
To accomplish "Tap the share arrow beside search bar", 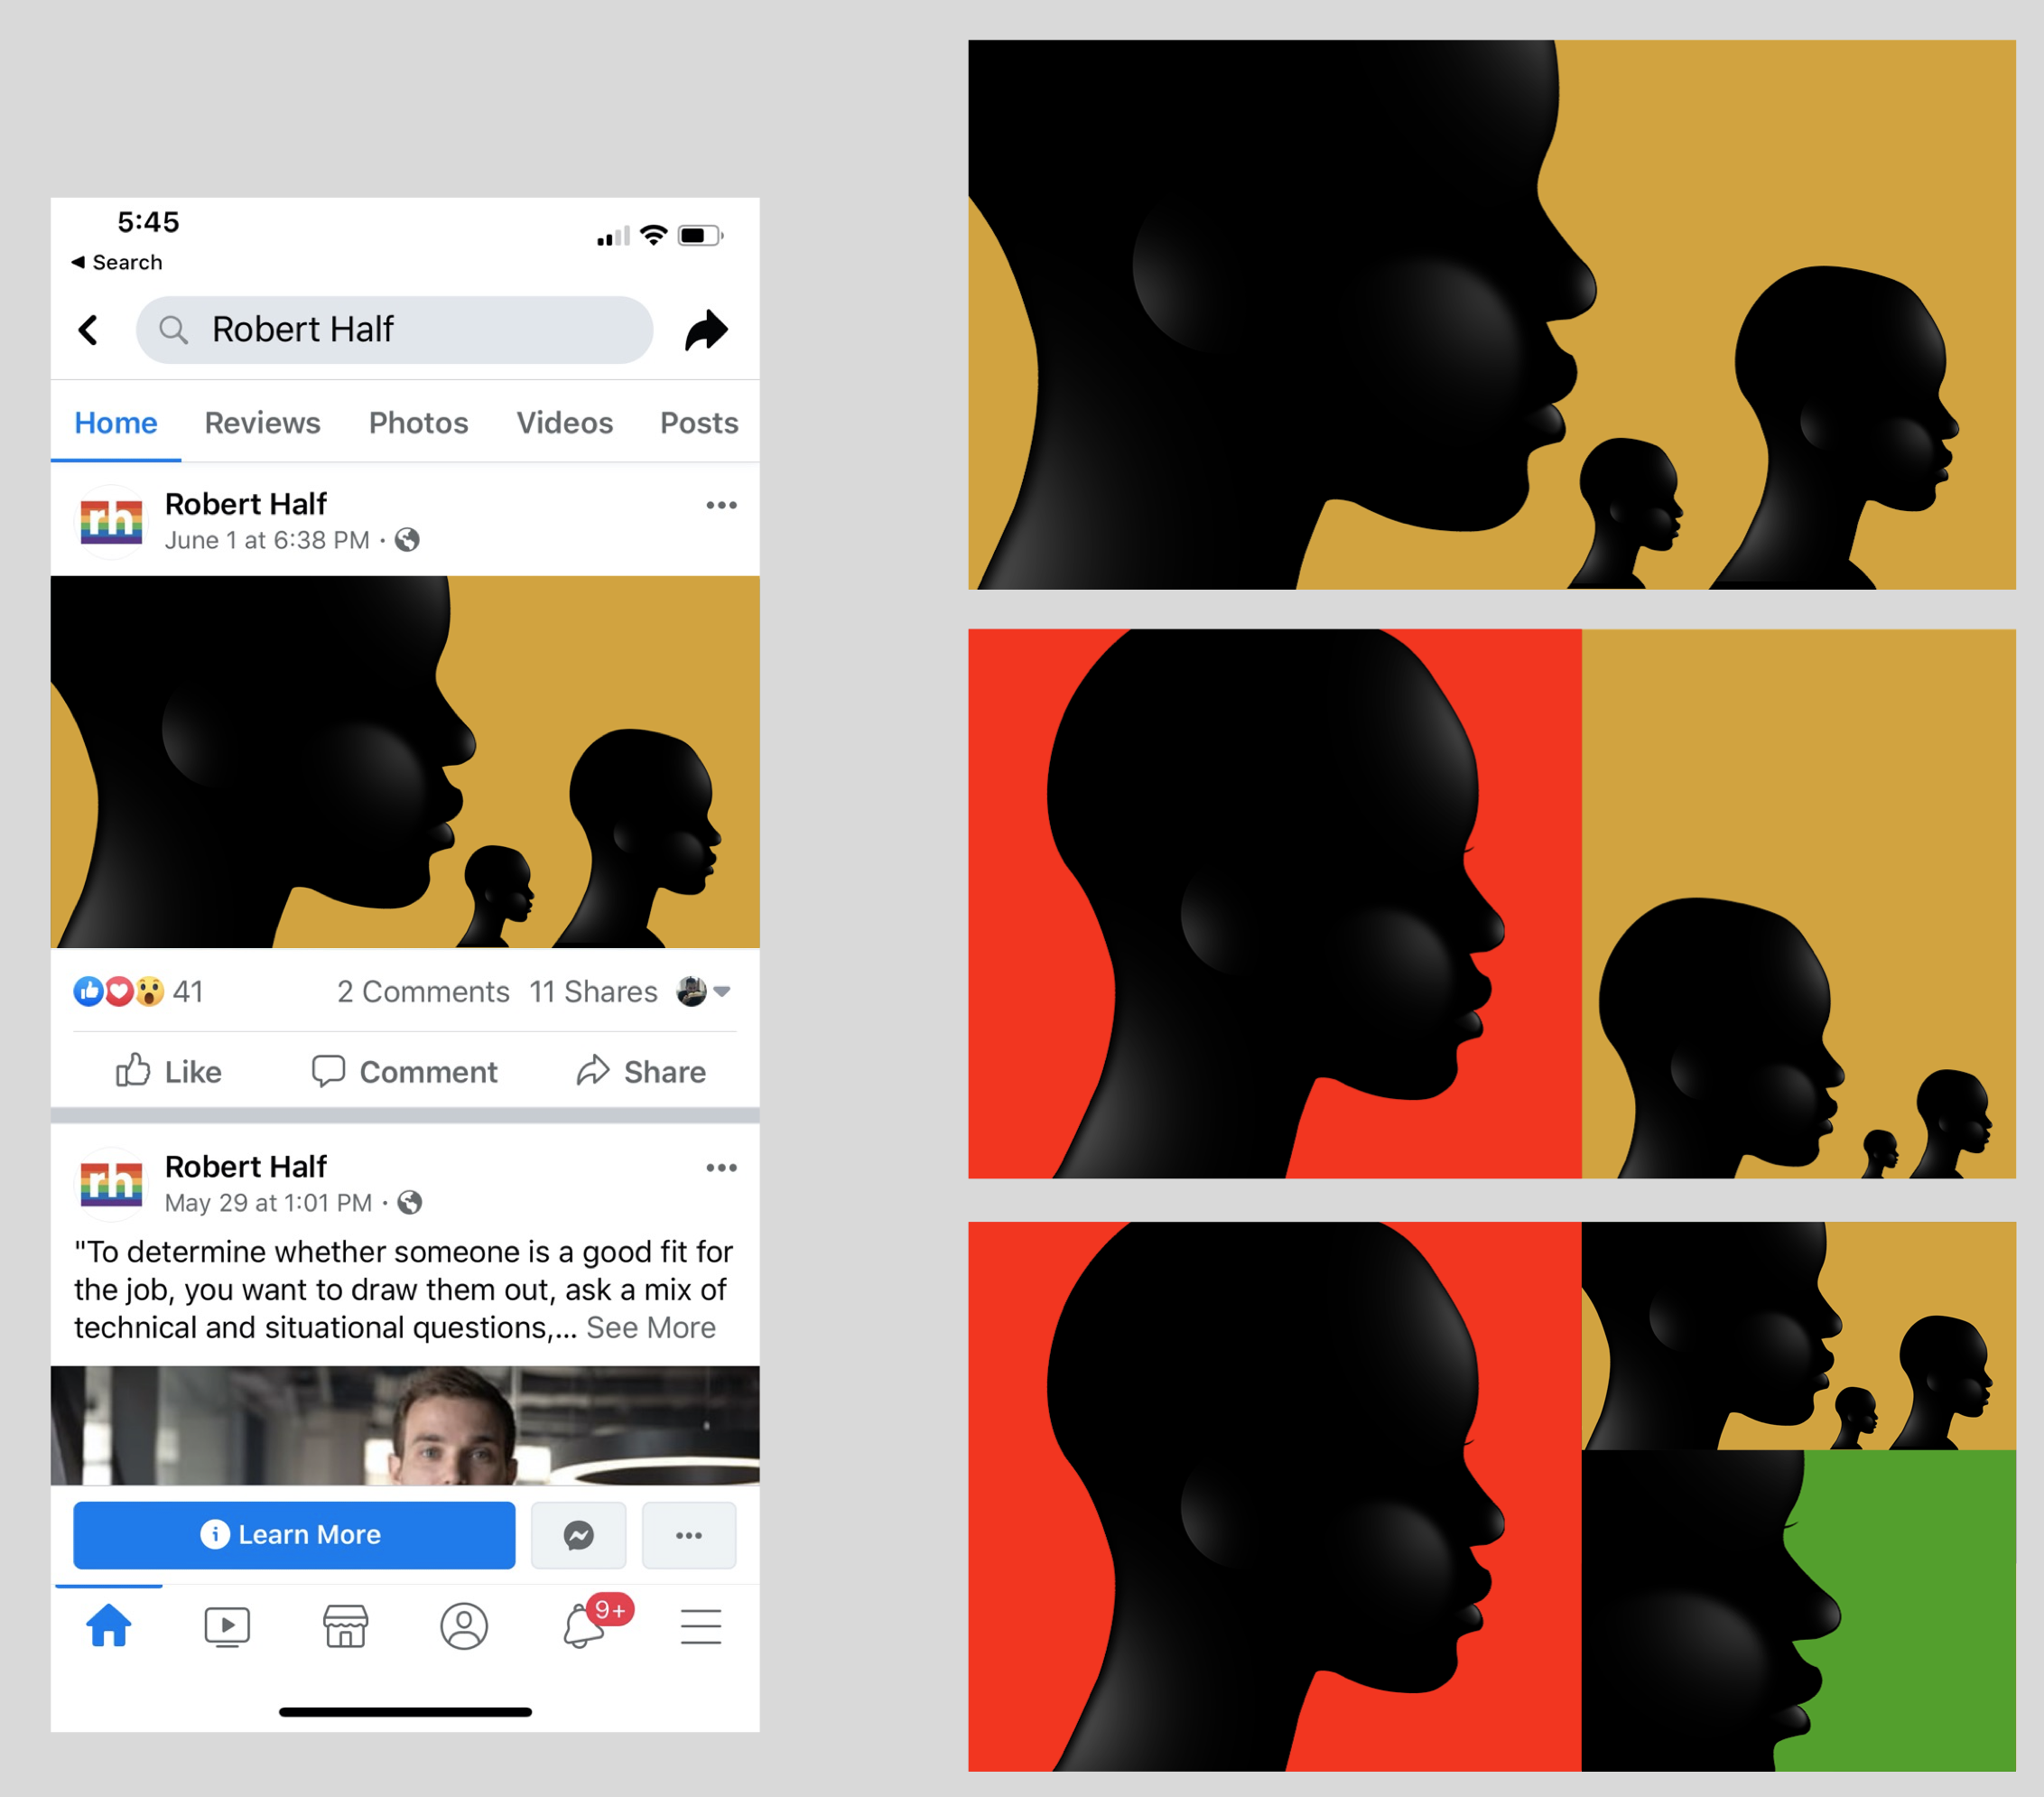I will coord(706,330).
